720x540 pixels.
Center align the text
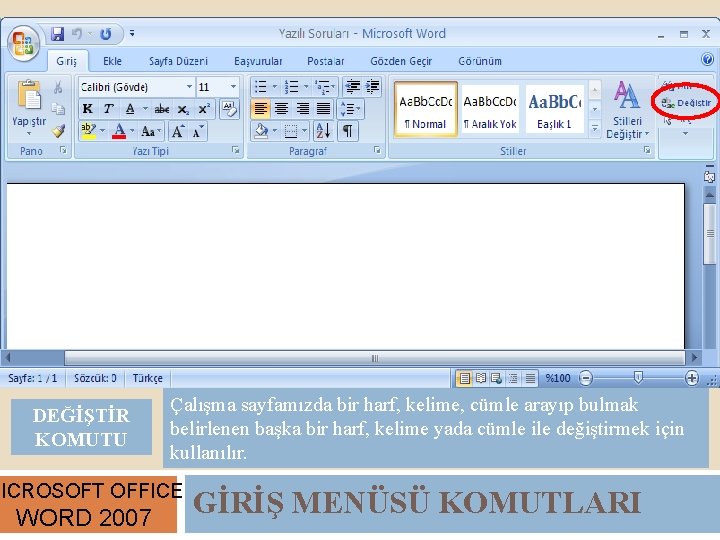coord(281,109)
